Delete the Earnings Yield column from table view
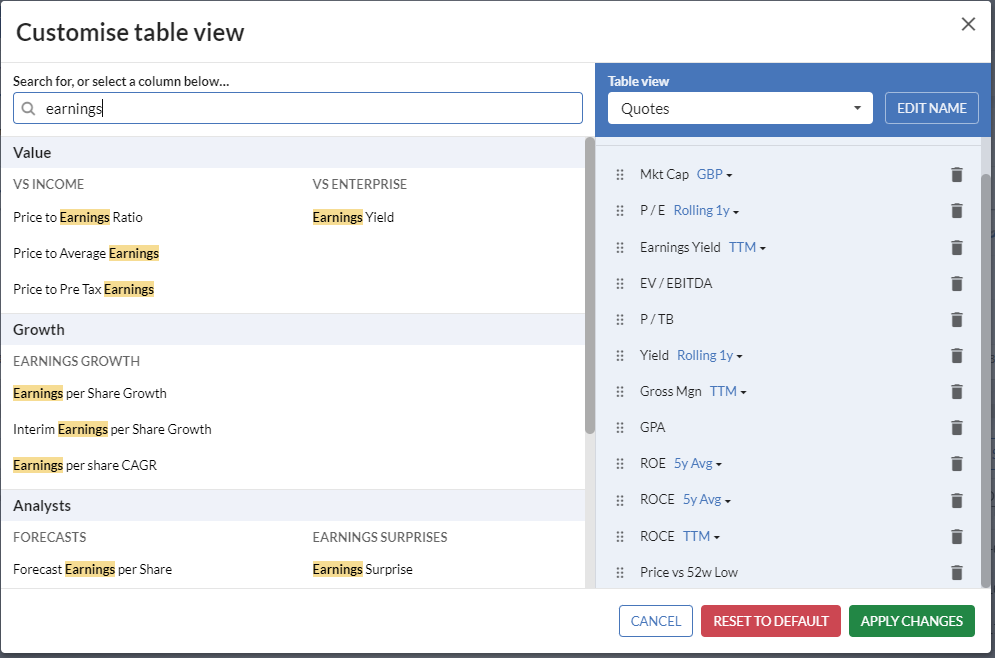Screen dimensions: 995x658 click(957, 247)
